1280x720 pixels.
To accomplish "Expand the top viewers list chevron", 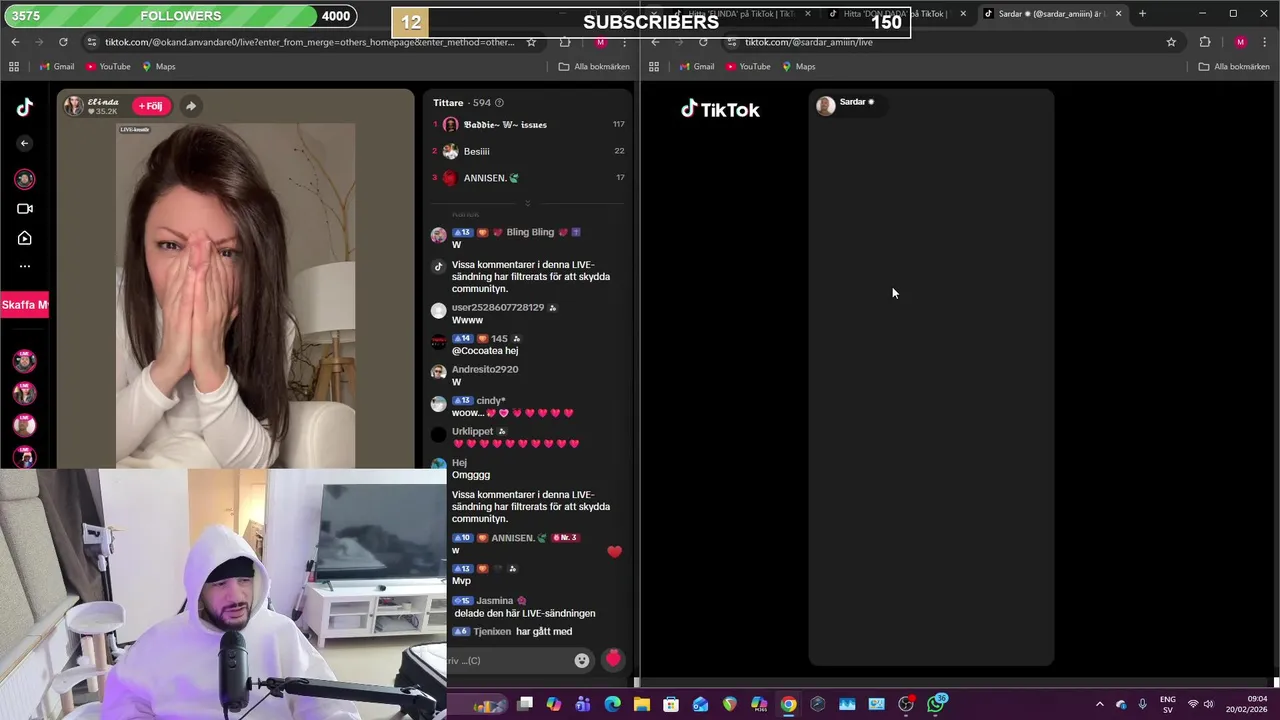I will 527,203.
